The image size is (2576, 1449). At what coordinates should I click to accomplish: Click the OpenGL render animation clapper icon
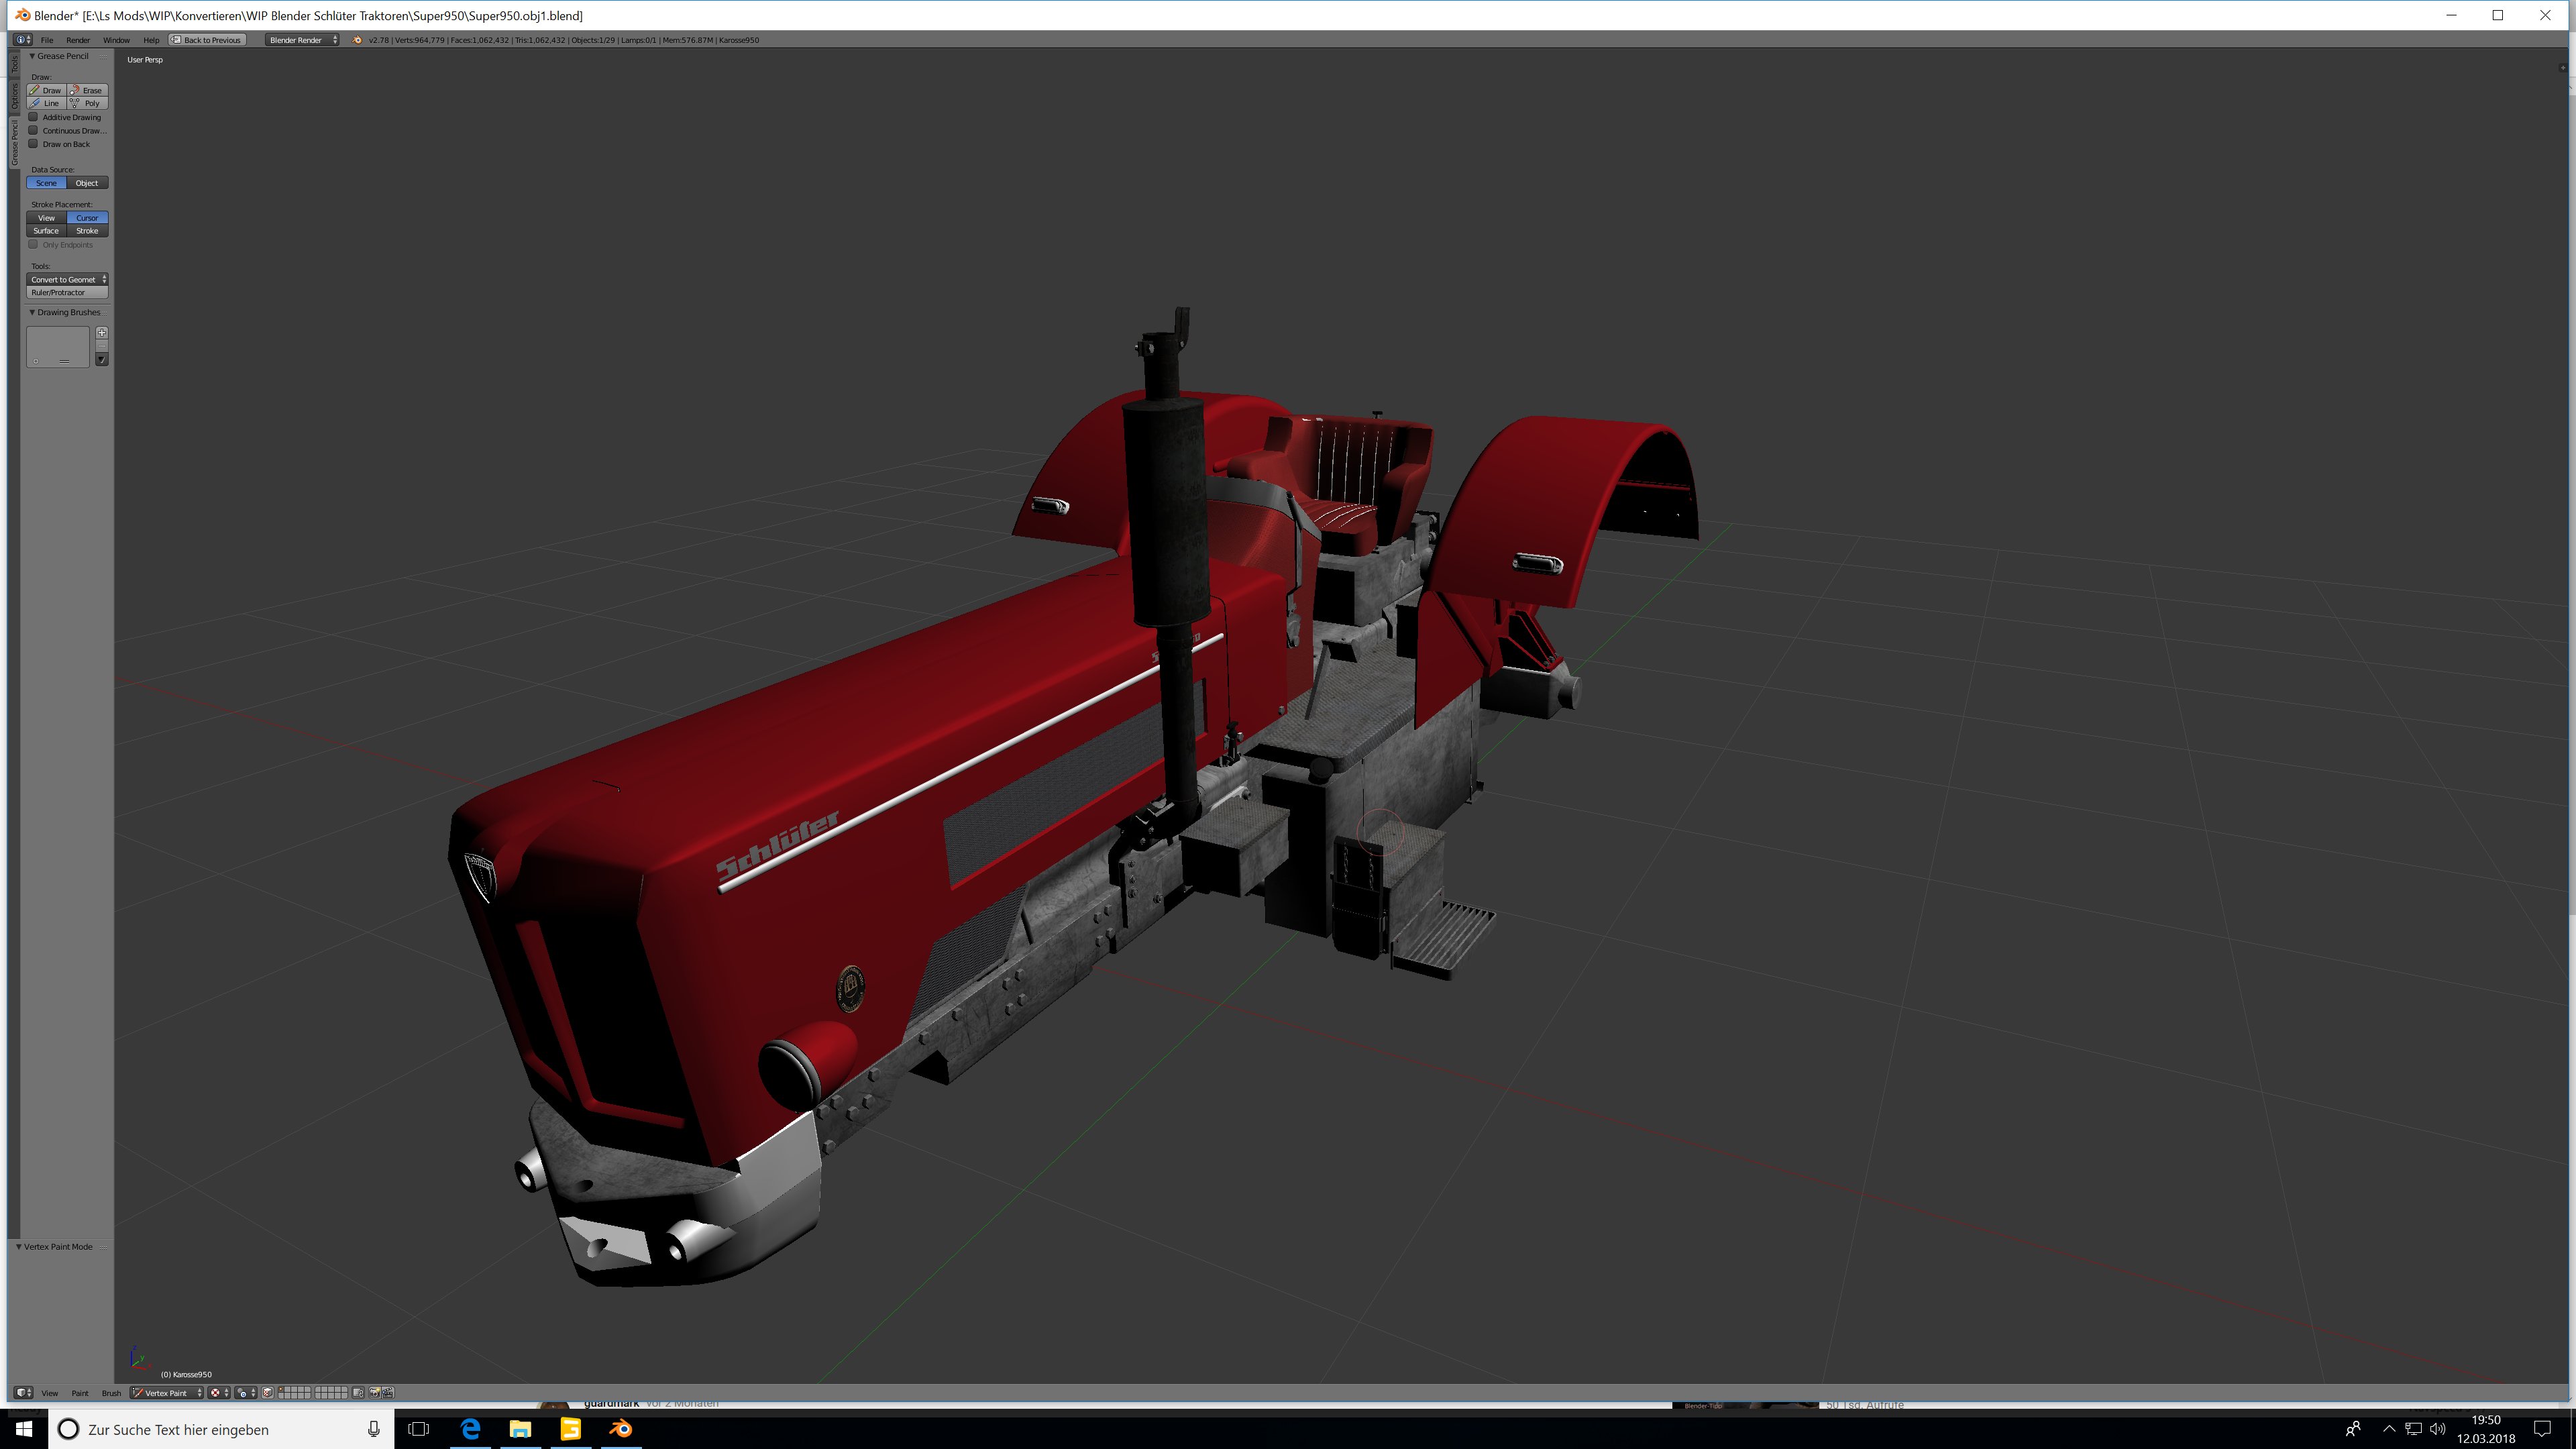[x=388, y=1393]
